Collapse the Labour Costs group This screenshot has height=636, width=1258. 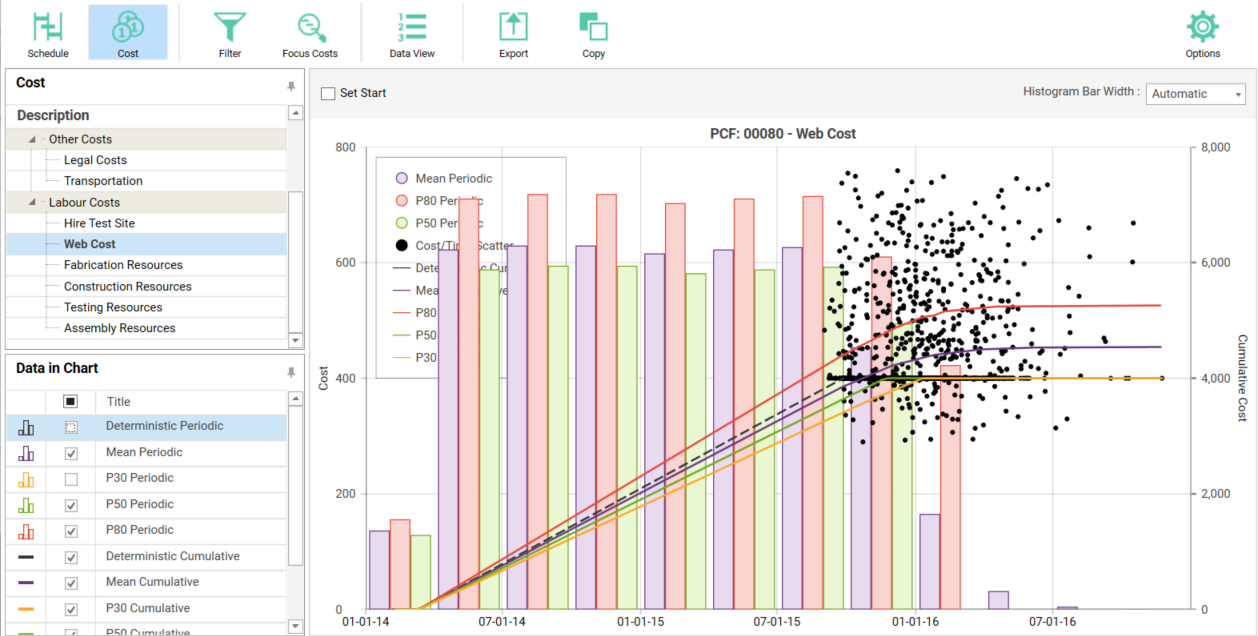point(31,203)
